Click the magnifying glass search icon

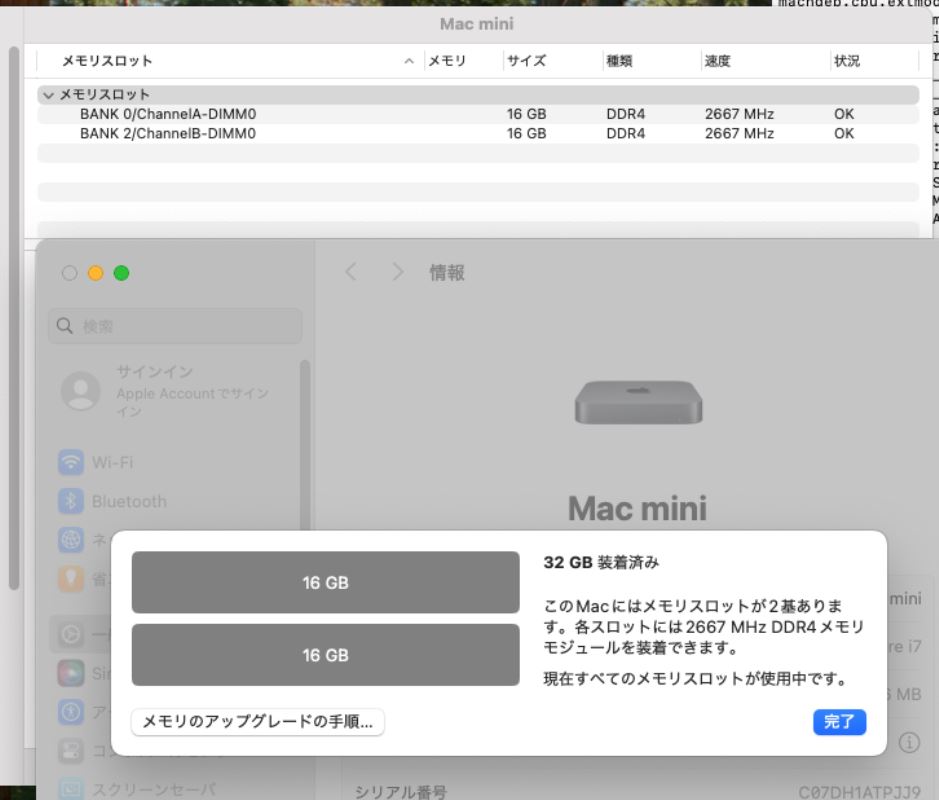click(65, 326)
